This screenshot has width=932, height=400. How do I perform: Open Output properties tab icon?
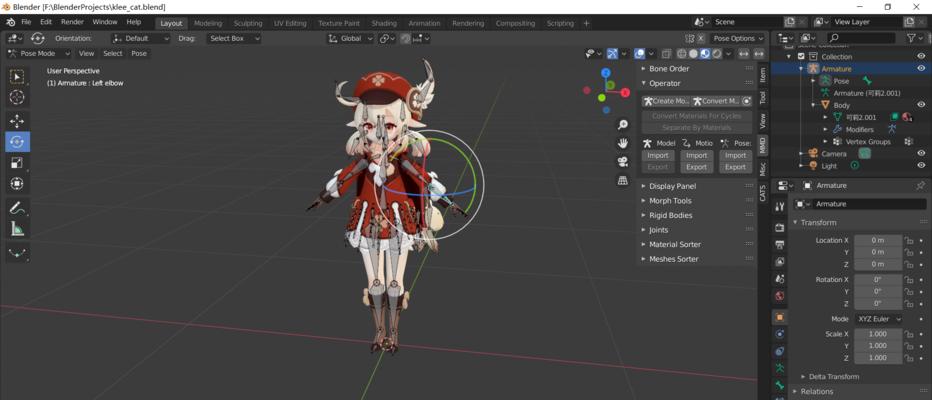(x=780, y=244)
